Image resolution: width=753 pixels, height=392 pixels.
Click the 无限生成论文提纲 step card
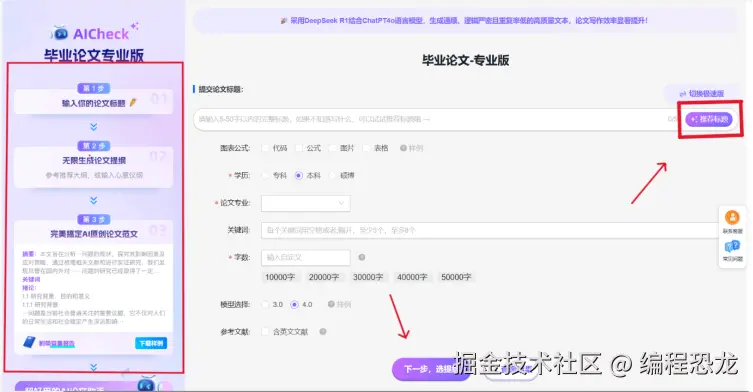94,167
